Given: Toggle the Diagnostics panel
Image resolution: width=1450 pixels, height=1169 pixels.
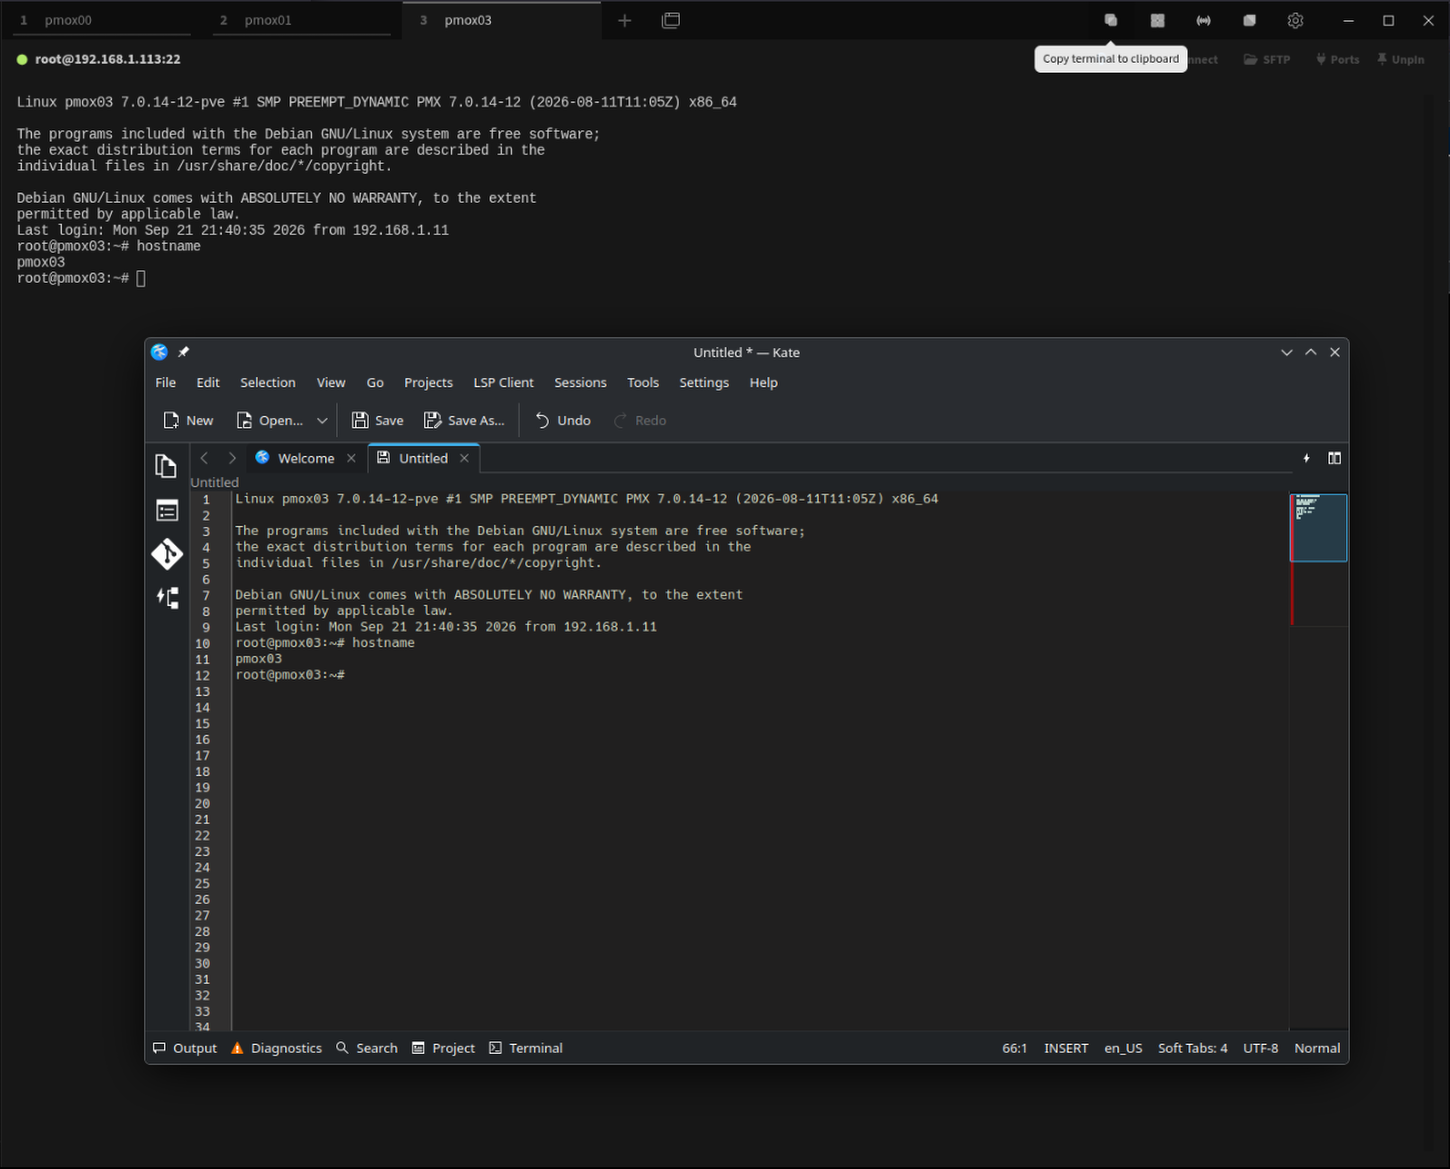Looking at the screenshot, I should click(276, 1048).
